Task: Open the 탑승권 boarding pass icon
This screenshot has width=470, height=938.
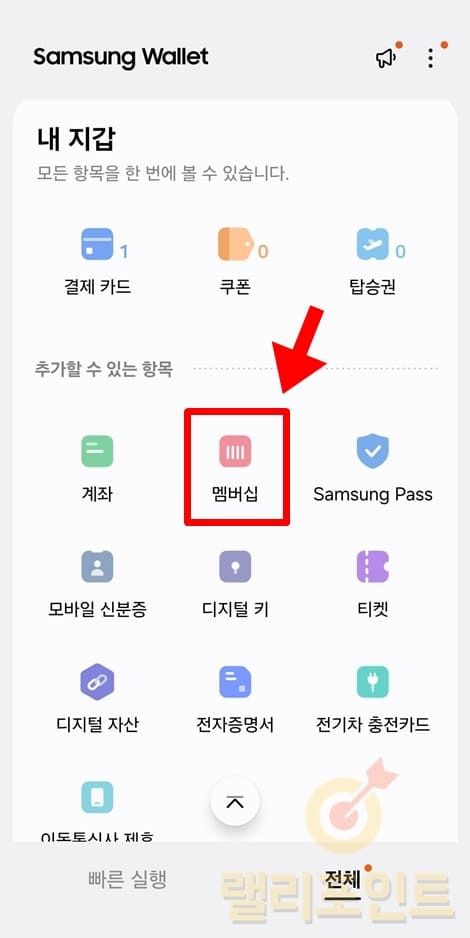Action: 373,244
